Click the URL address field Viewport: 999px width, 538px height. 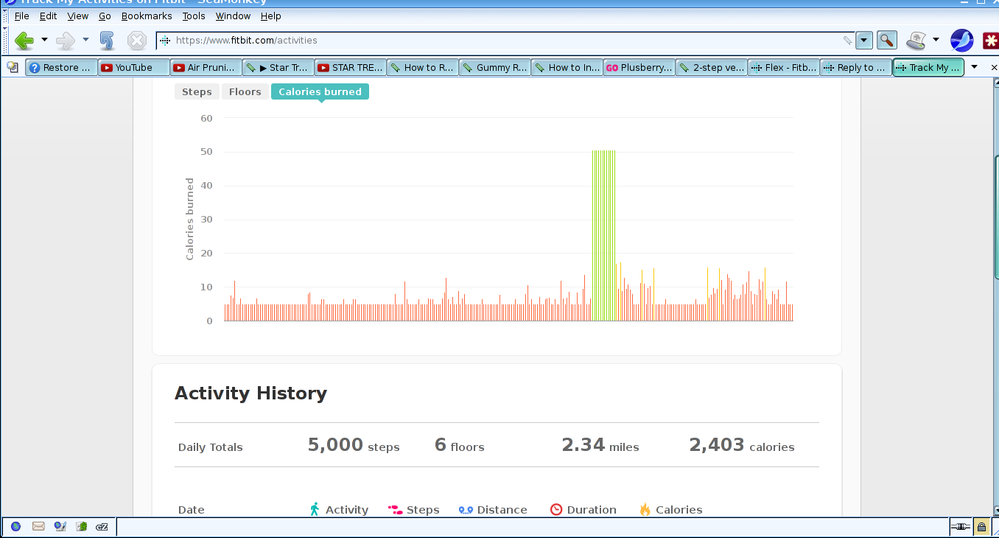(x=507, y=40)
